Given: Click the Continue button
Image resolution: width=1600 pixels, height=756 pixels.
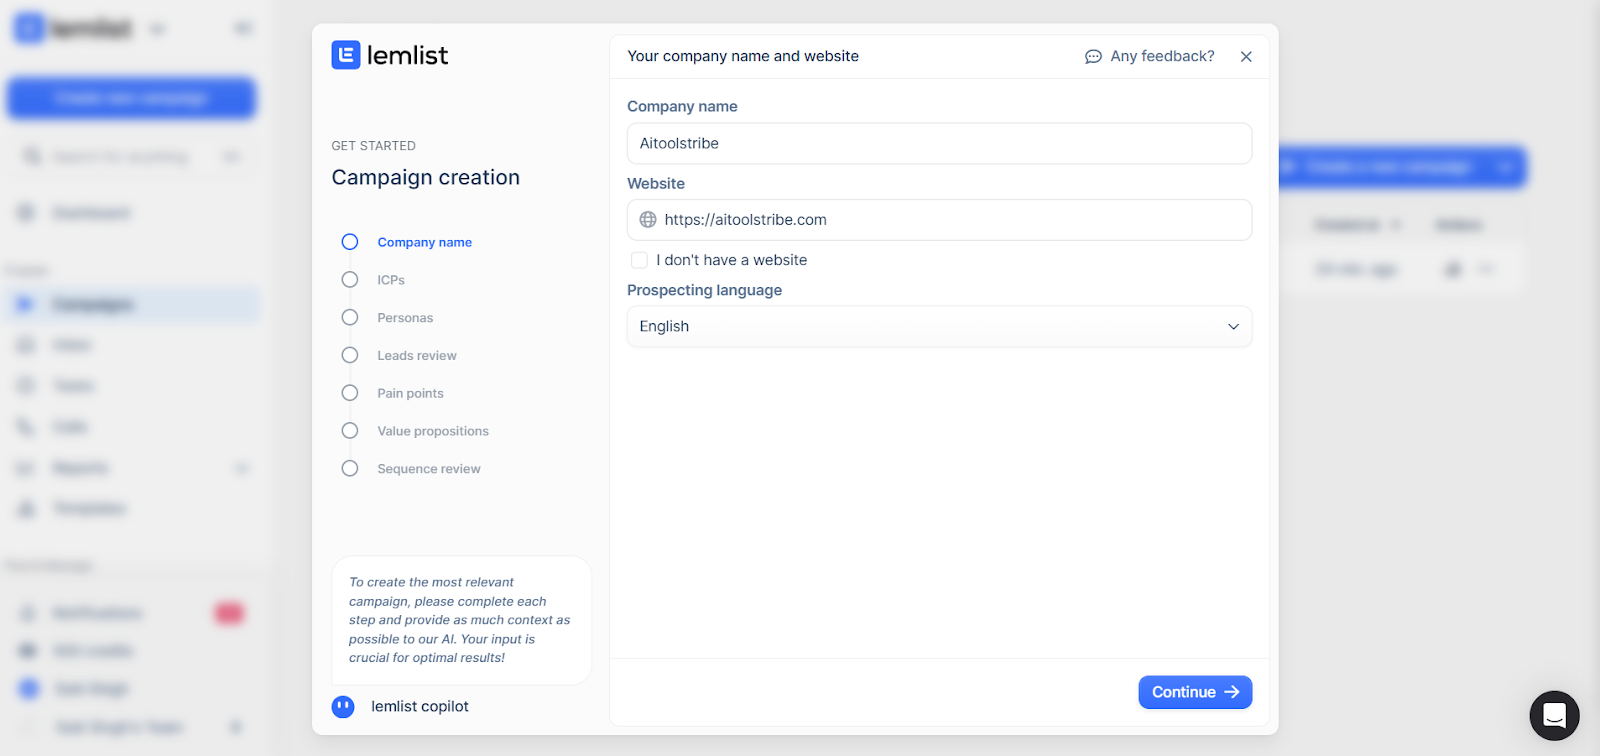Looking at the screenshot, I should [x=1195, y=692].
